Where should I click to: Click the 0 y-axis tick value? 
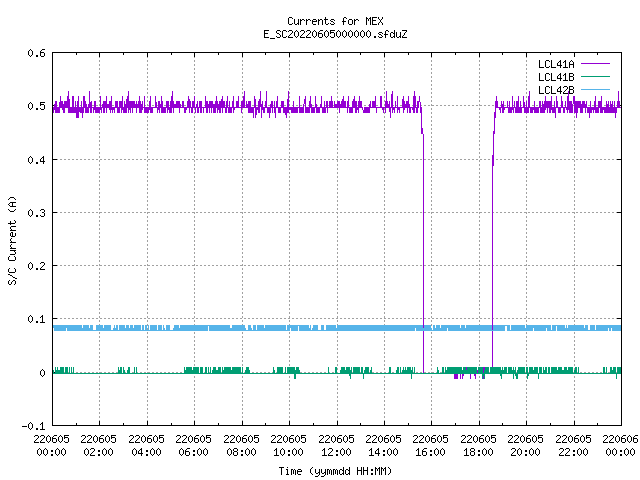click(42, 373)
